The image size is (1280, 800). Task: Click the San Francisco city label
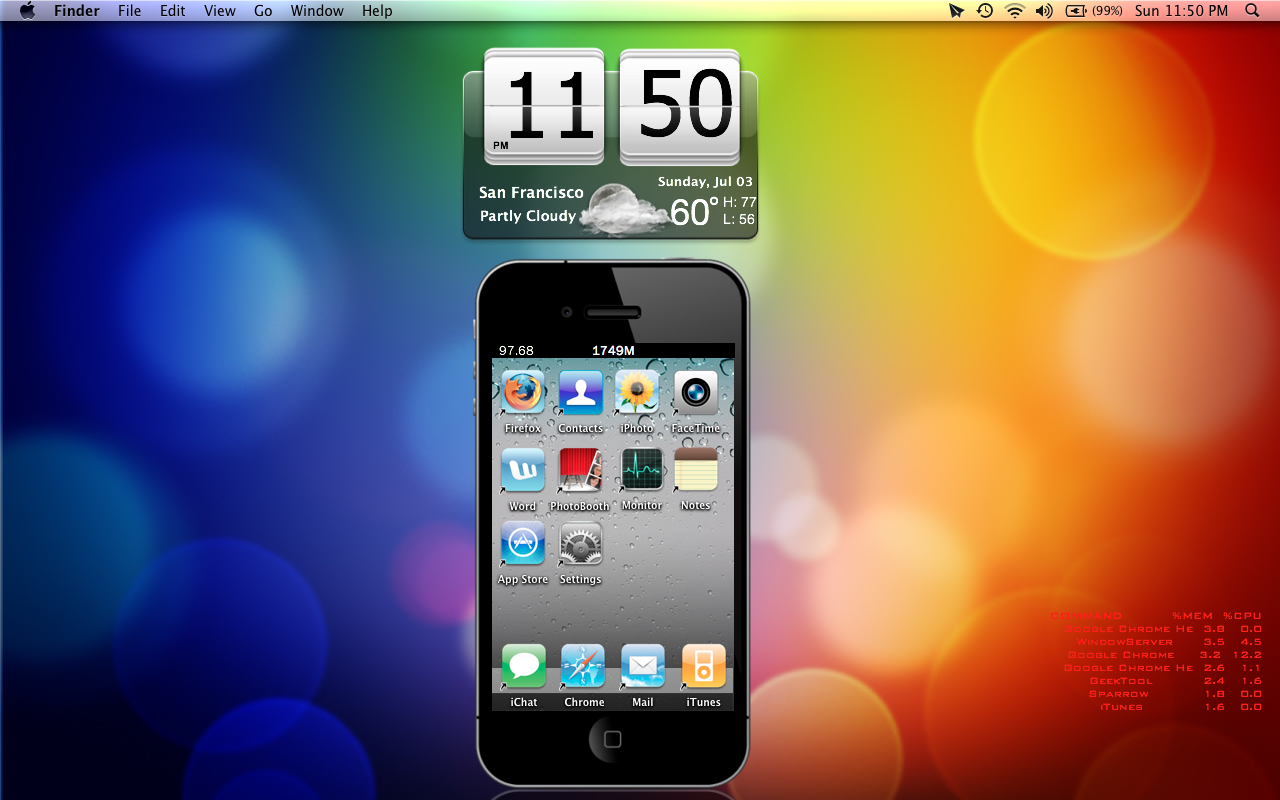pos(531,193)
